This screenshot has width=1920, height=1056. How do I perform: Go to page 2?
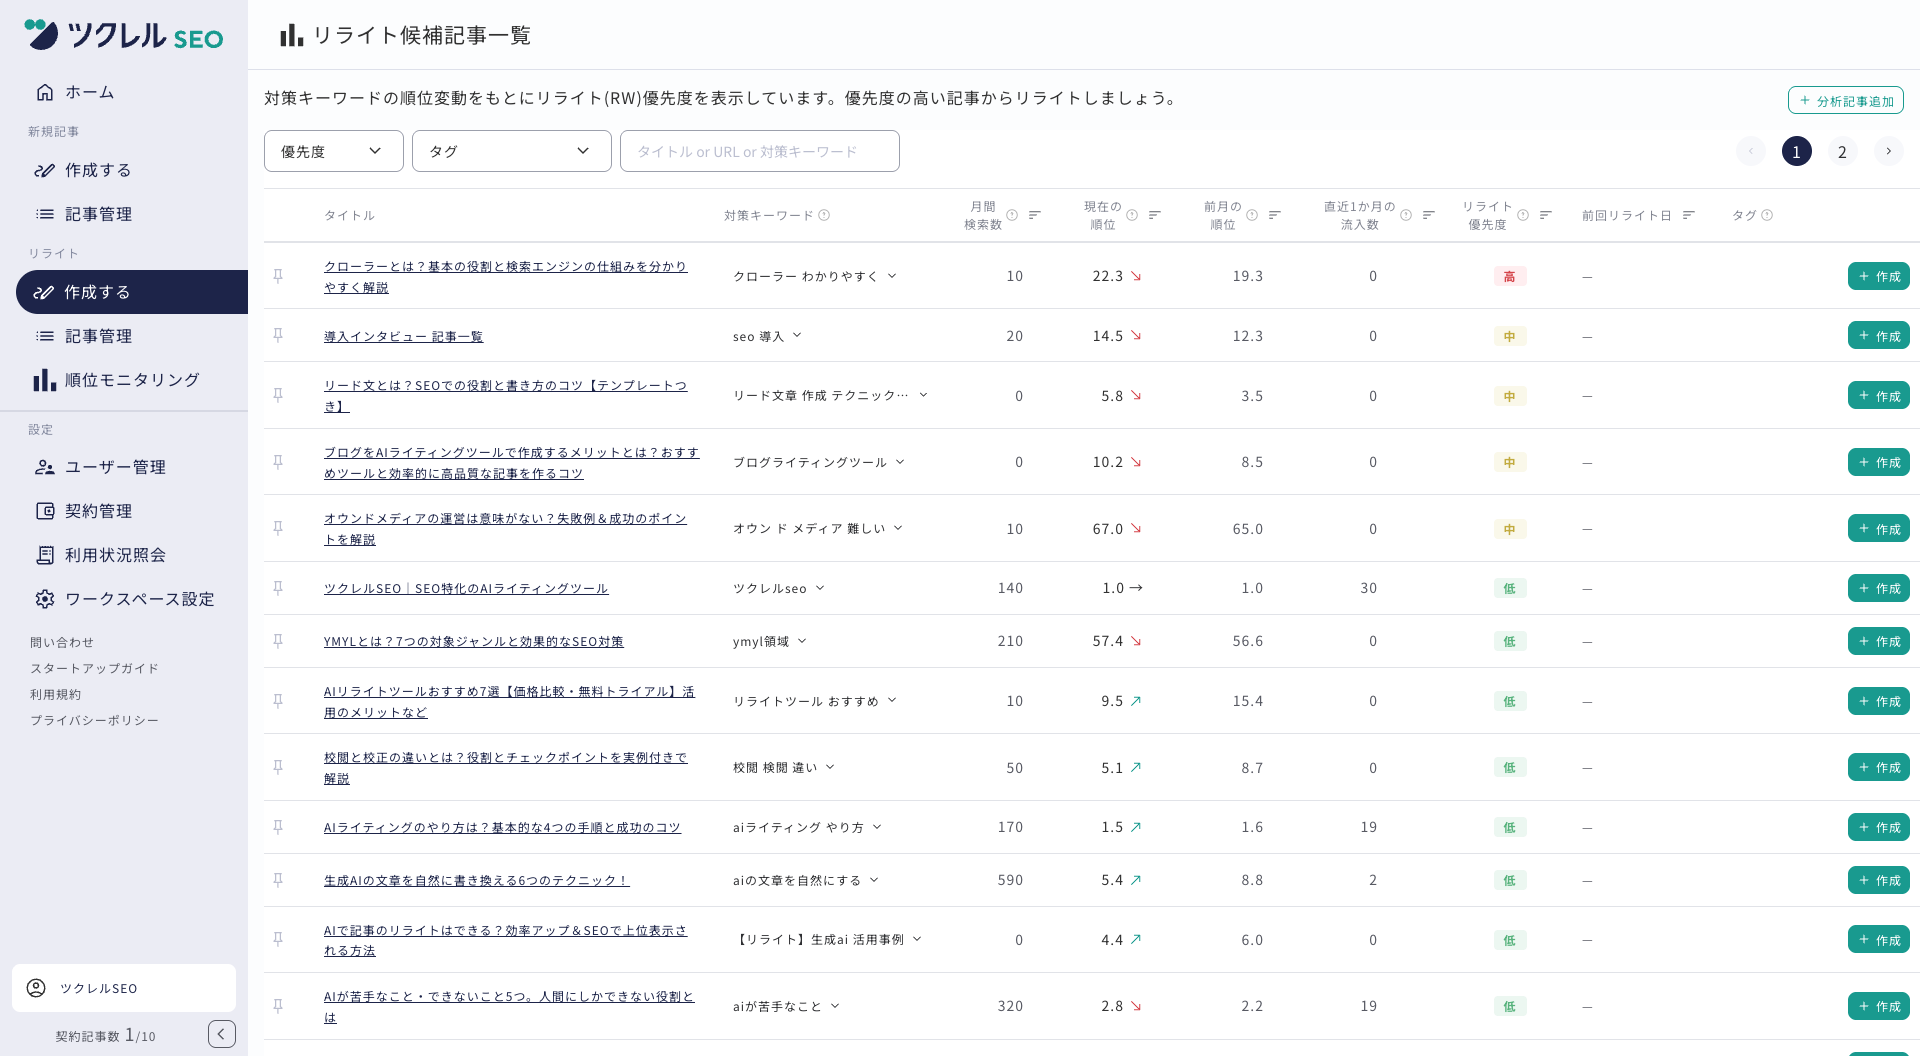(1842, 151)
